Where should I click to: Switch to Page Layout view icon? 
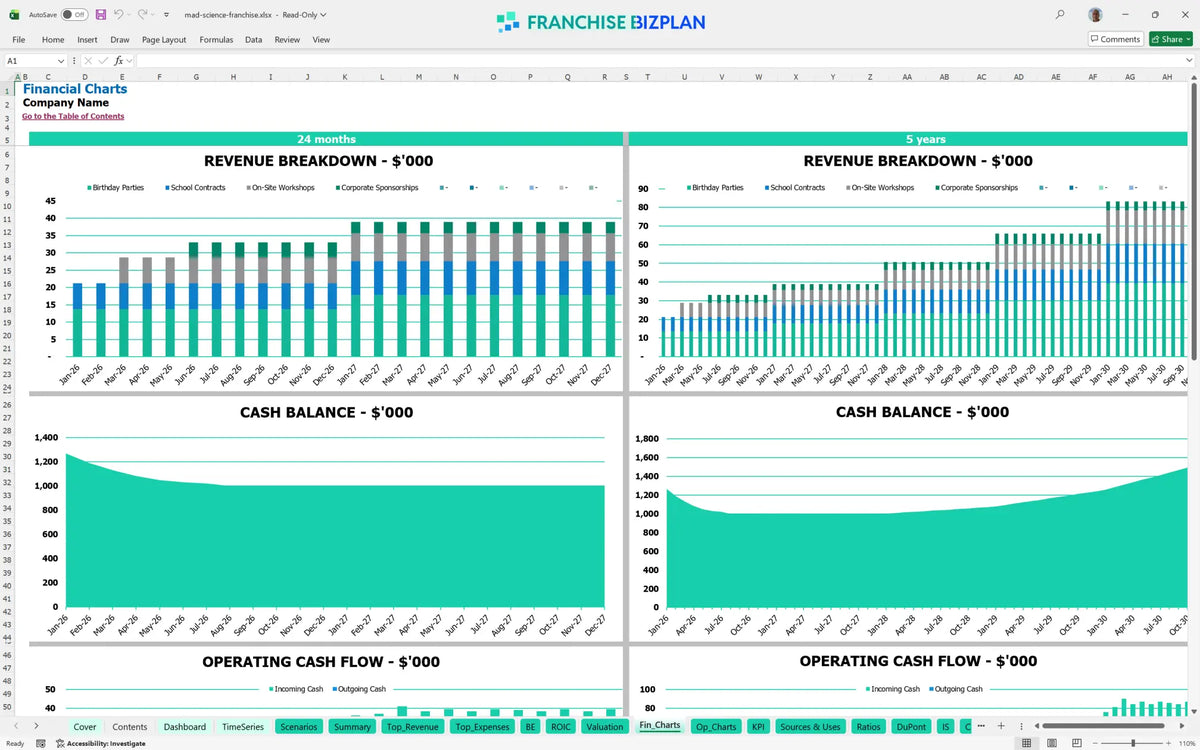(1050, 743)
